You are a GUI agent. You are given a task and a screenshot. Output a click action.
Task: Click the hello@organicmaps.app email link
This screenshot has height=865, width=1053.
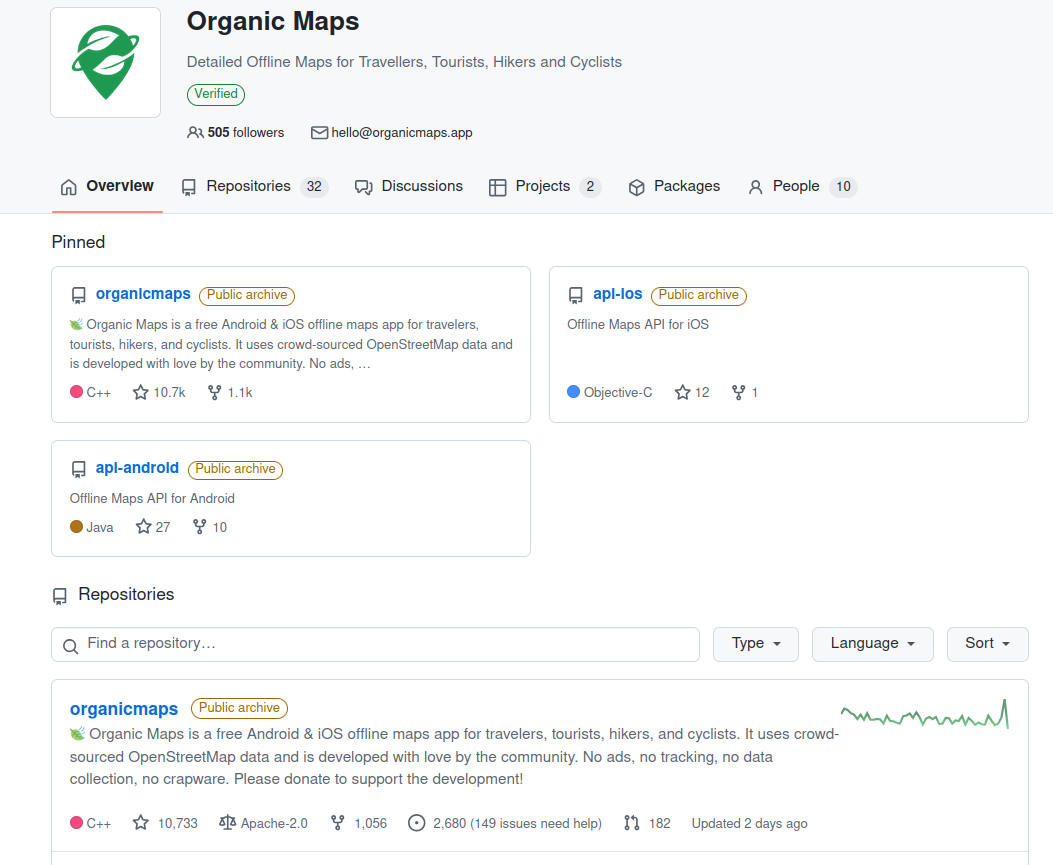401,133
